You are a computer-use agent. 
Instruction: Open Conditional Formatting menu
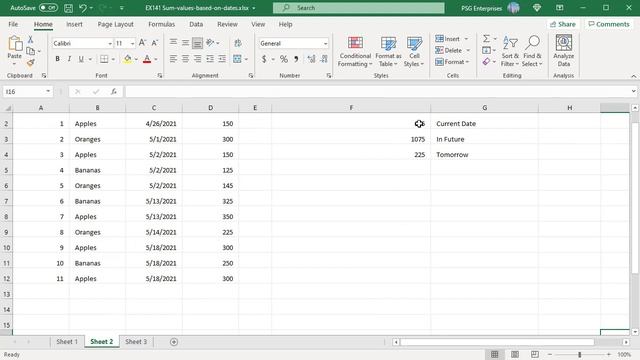[355, 51]
